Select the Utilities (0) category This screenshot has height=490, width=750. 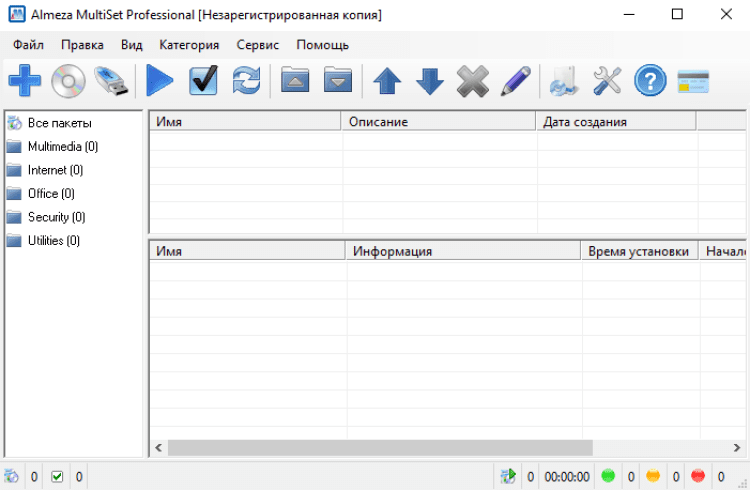[54, 240]
